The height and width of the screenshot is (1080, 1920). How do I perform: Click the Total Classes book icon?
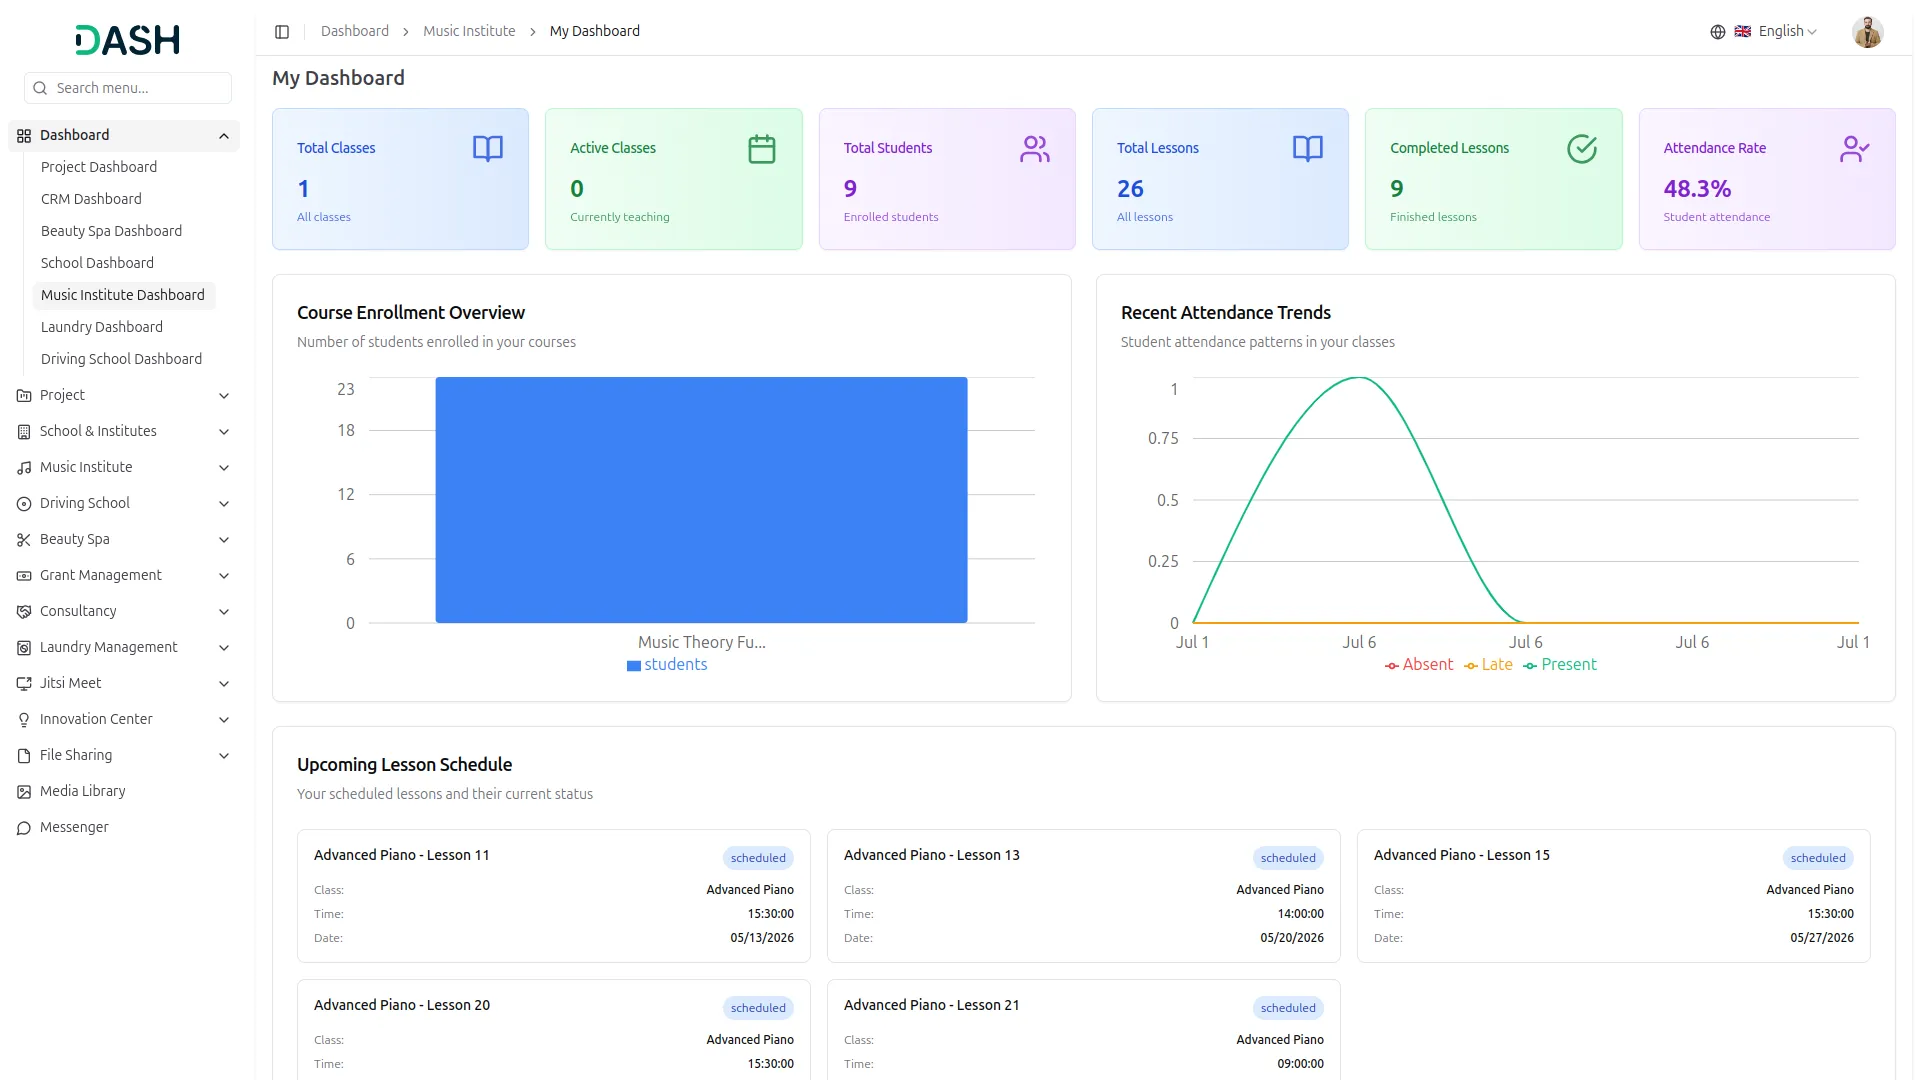coord(488,149)
